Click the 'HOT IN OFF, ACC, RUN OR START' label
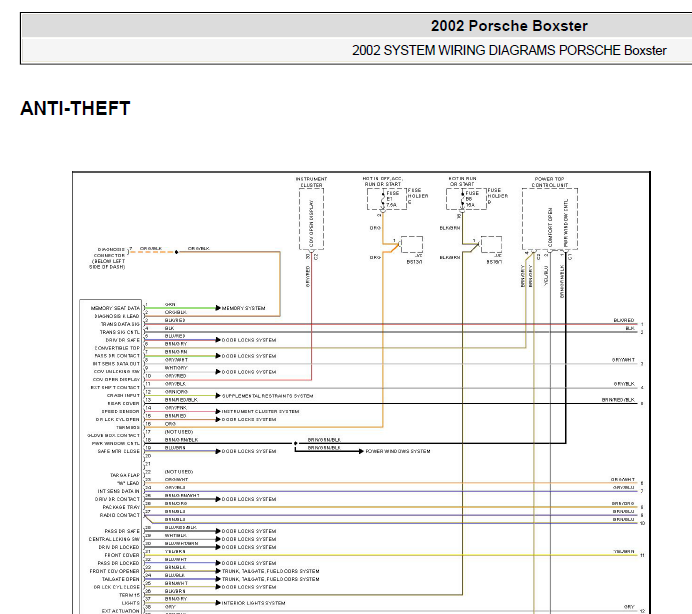The width and height of the screenshot is (692, 614). [x=383, y=181]
